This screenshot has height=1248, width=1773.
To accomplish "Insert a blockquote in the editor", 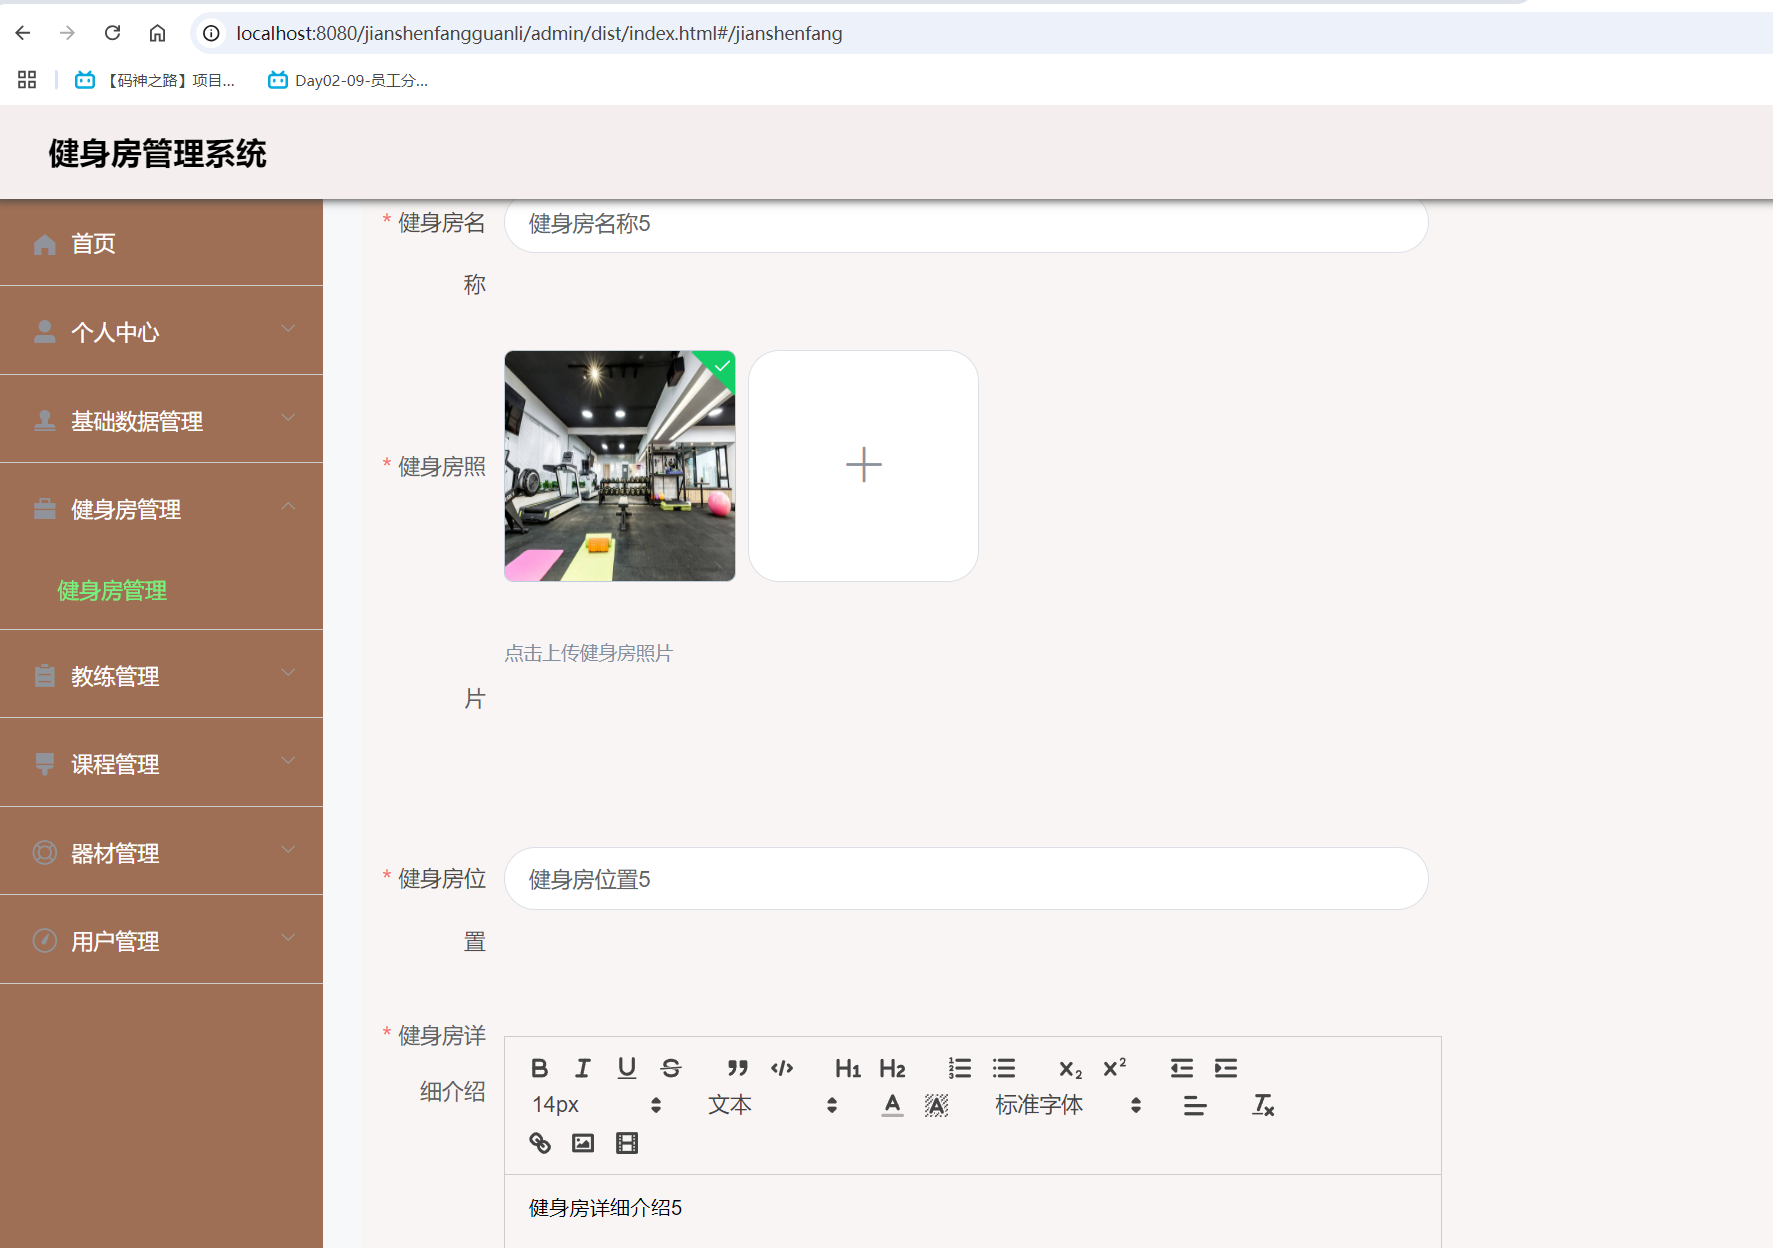I will pos(737,1068).
